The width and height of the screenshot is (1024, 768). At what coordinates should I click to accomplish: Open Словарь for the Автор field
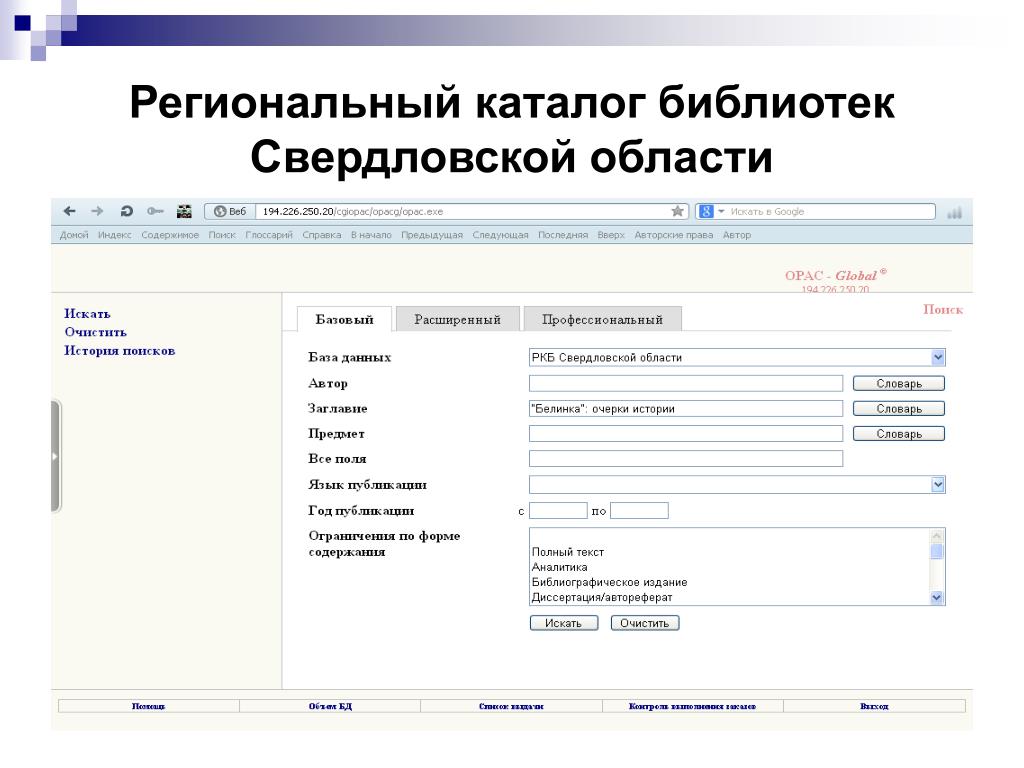coord(899,384)
